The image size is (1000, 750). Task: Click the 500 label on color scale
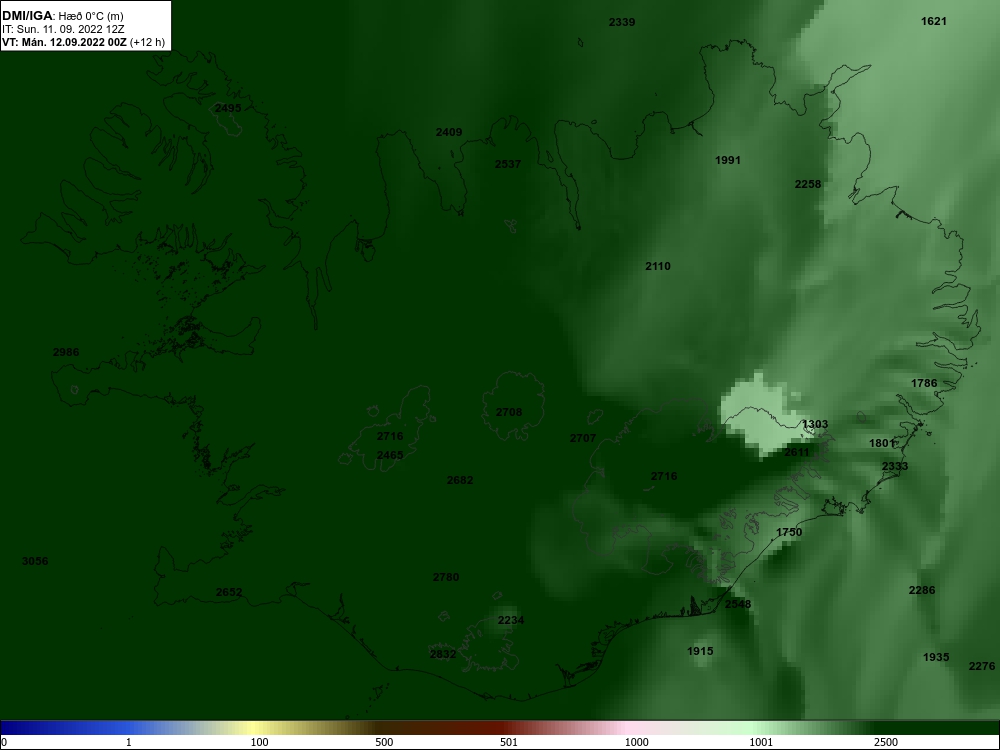tap(384, 742)
